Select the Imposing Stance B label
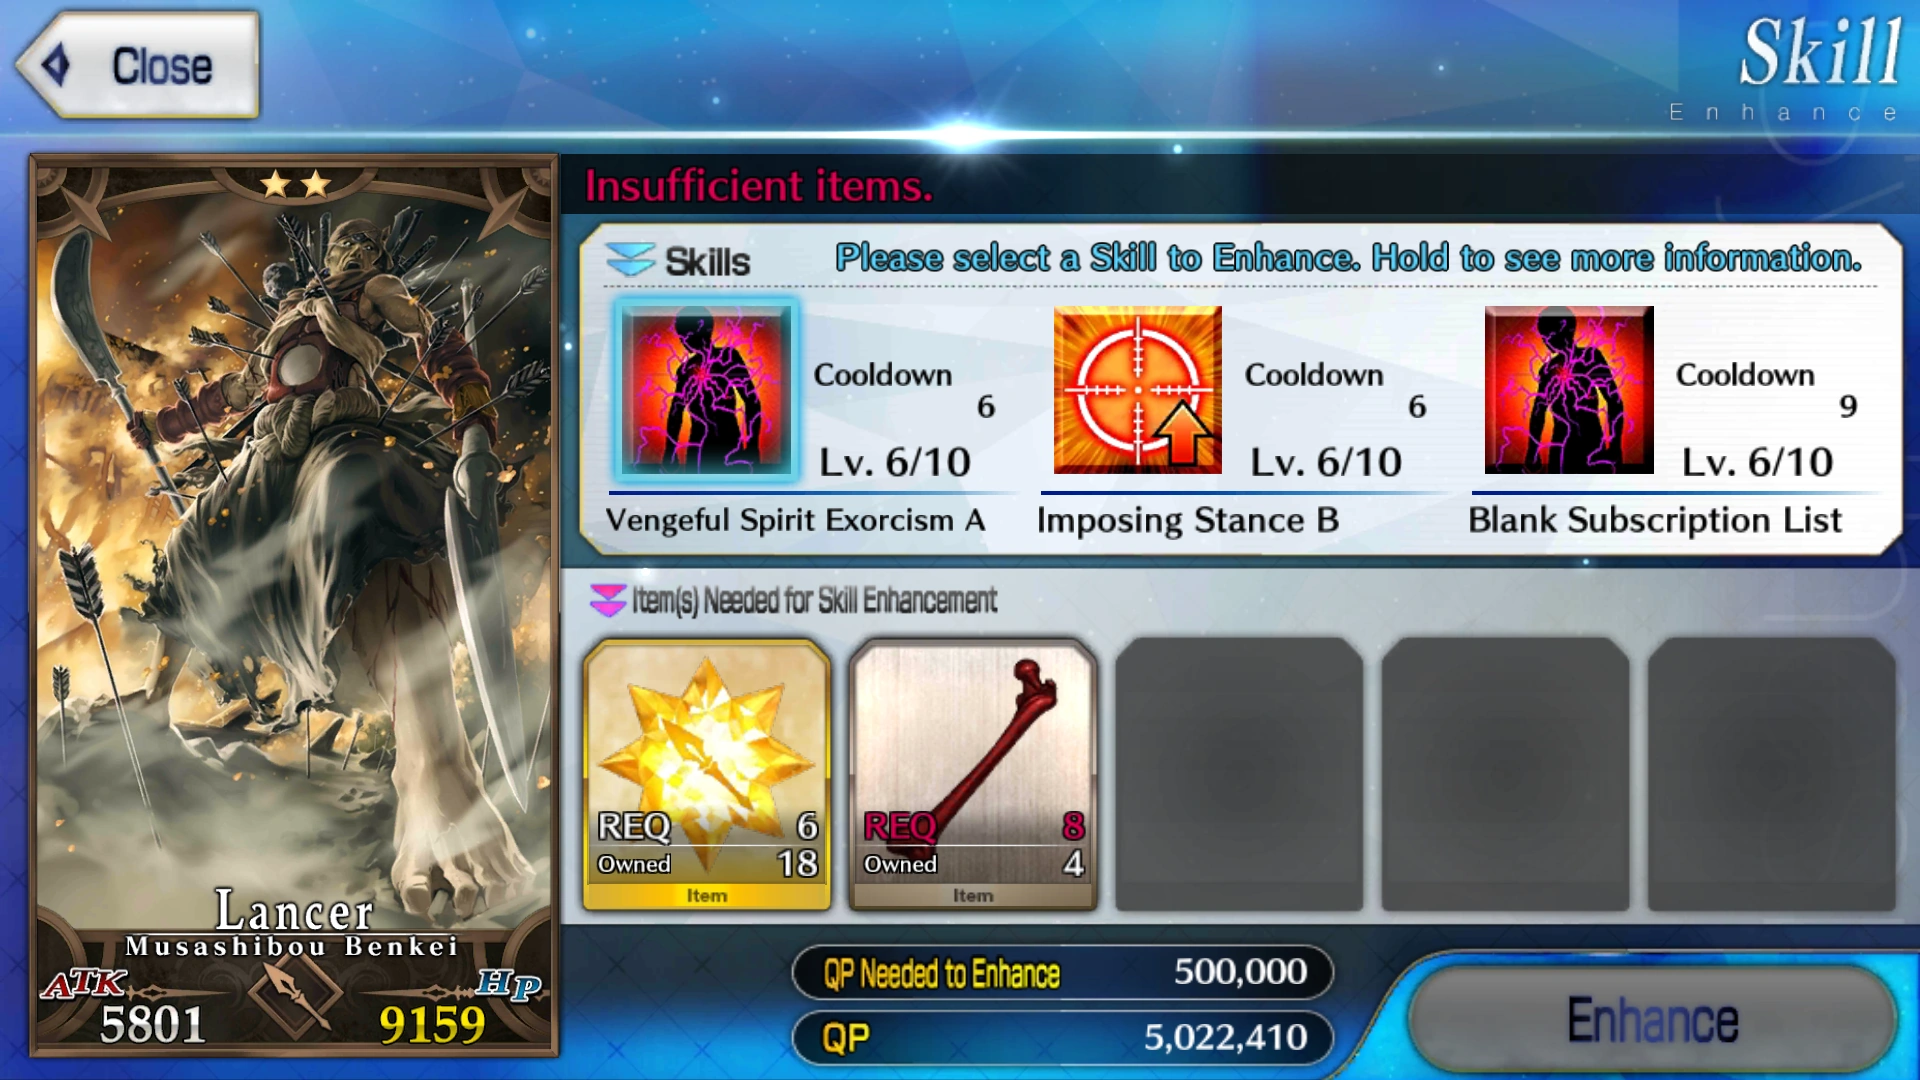The height and width of the screenshot is (1080, 1920). (x=1187, y=520)
